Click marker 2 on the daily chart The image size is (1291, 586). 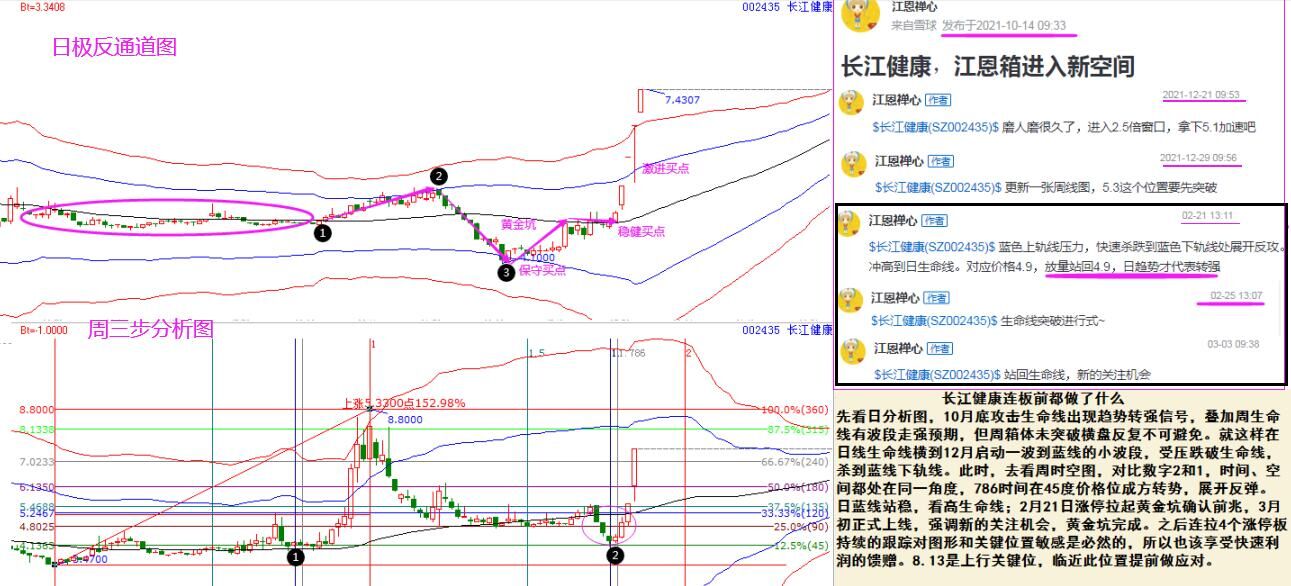[x=439, y=176]
